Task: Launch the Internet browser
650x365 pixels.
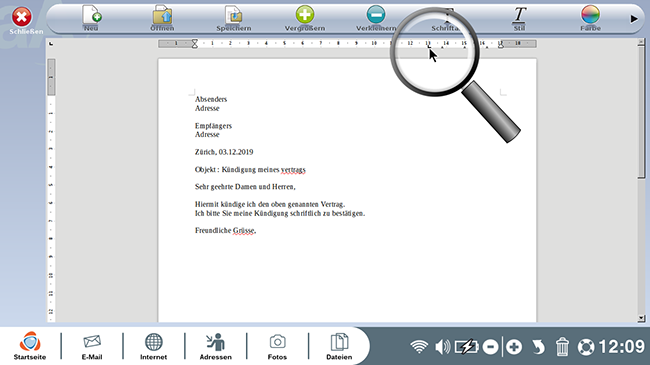Action: click(x=153, y=347)
